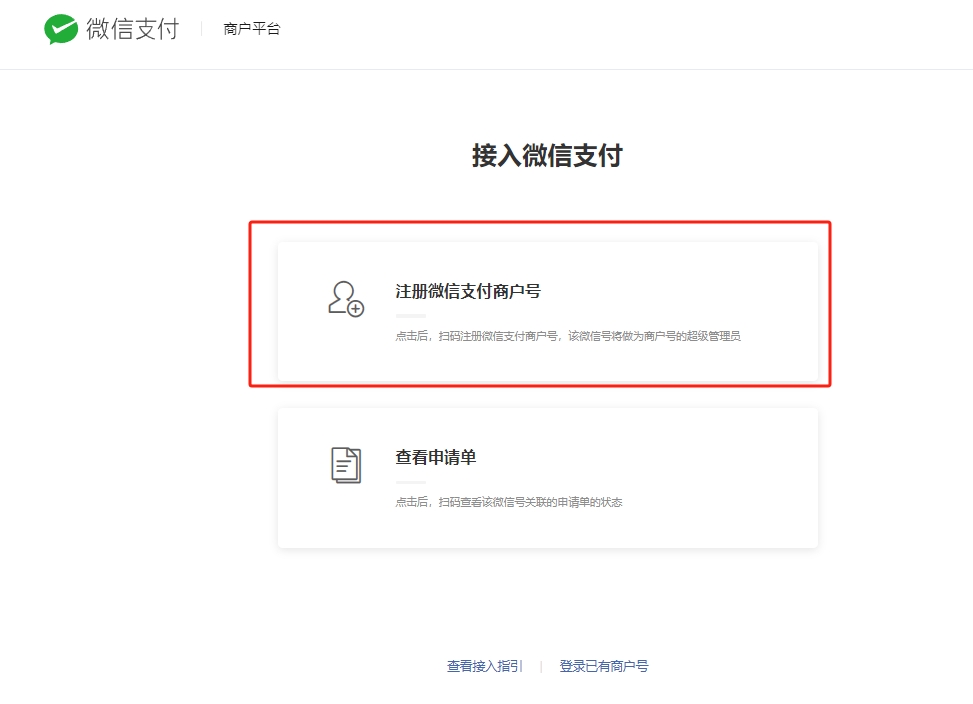Click the vertical divider beside 商户平台
This screenshot has height=704, width=973.
click(x=202, y=29)
